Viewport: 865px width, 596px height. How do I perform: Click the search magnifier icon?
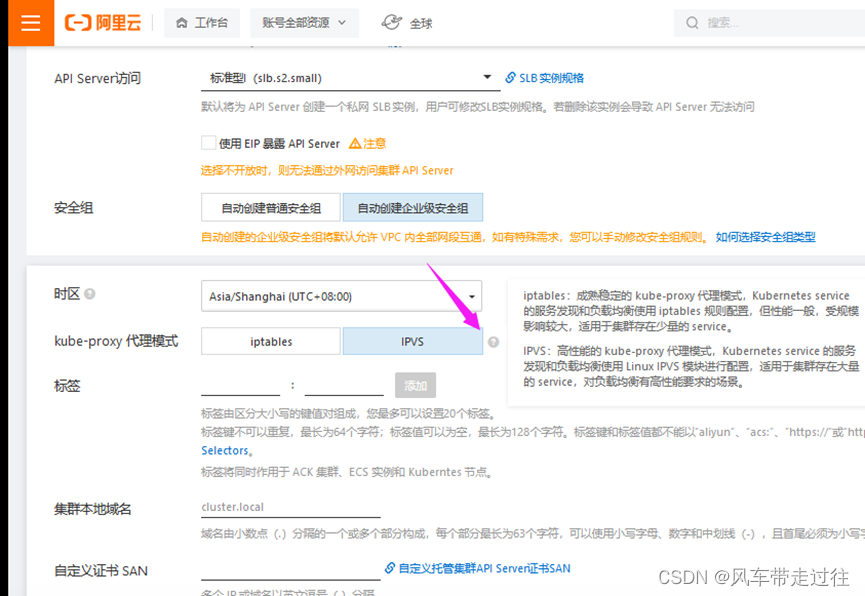pos(692,23)
